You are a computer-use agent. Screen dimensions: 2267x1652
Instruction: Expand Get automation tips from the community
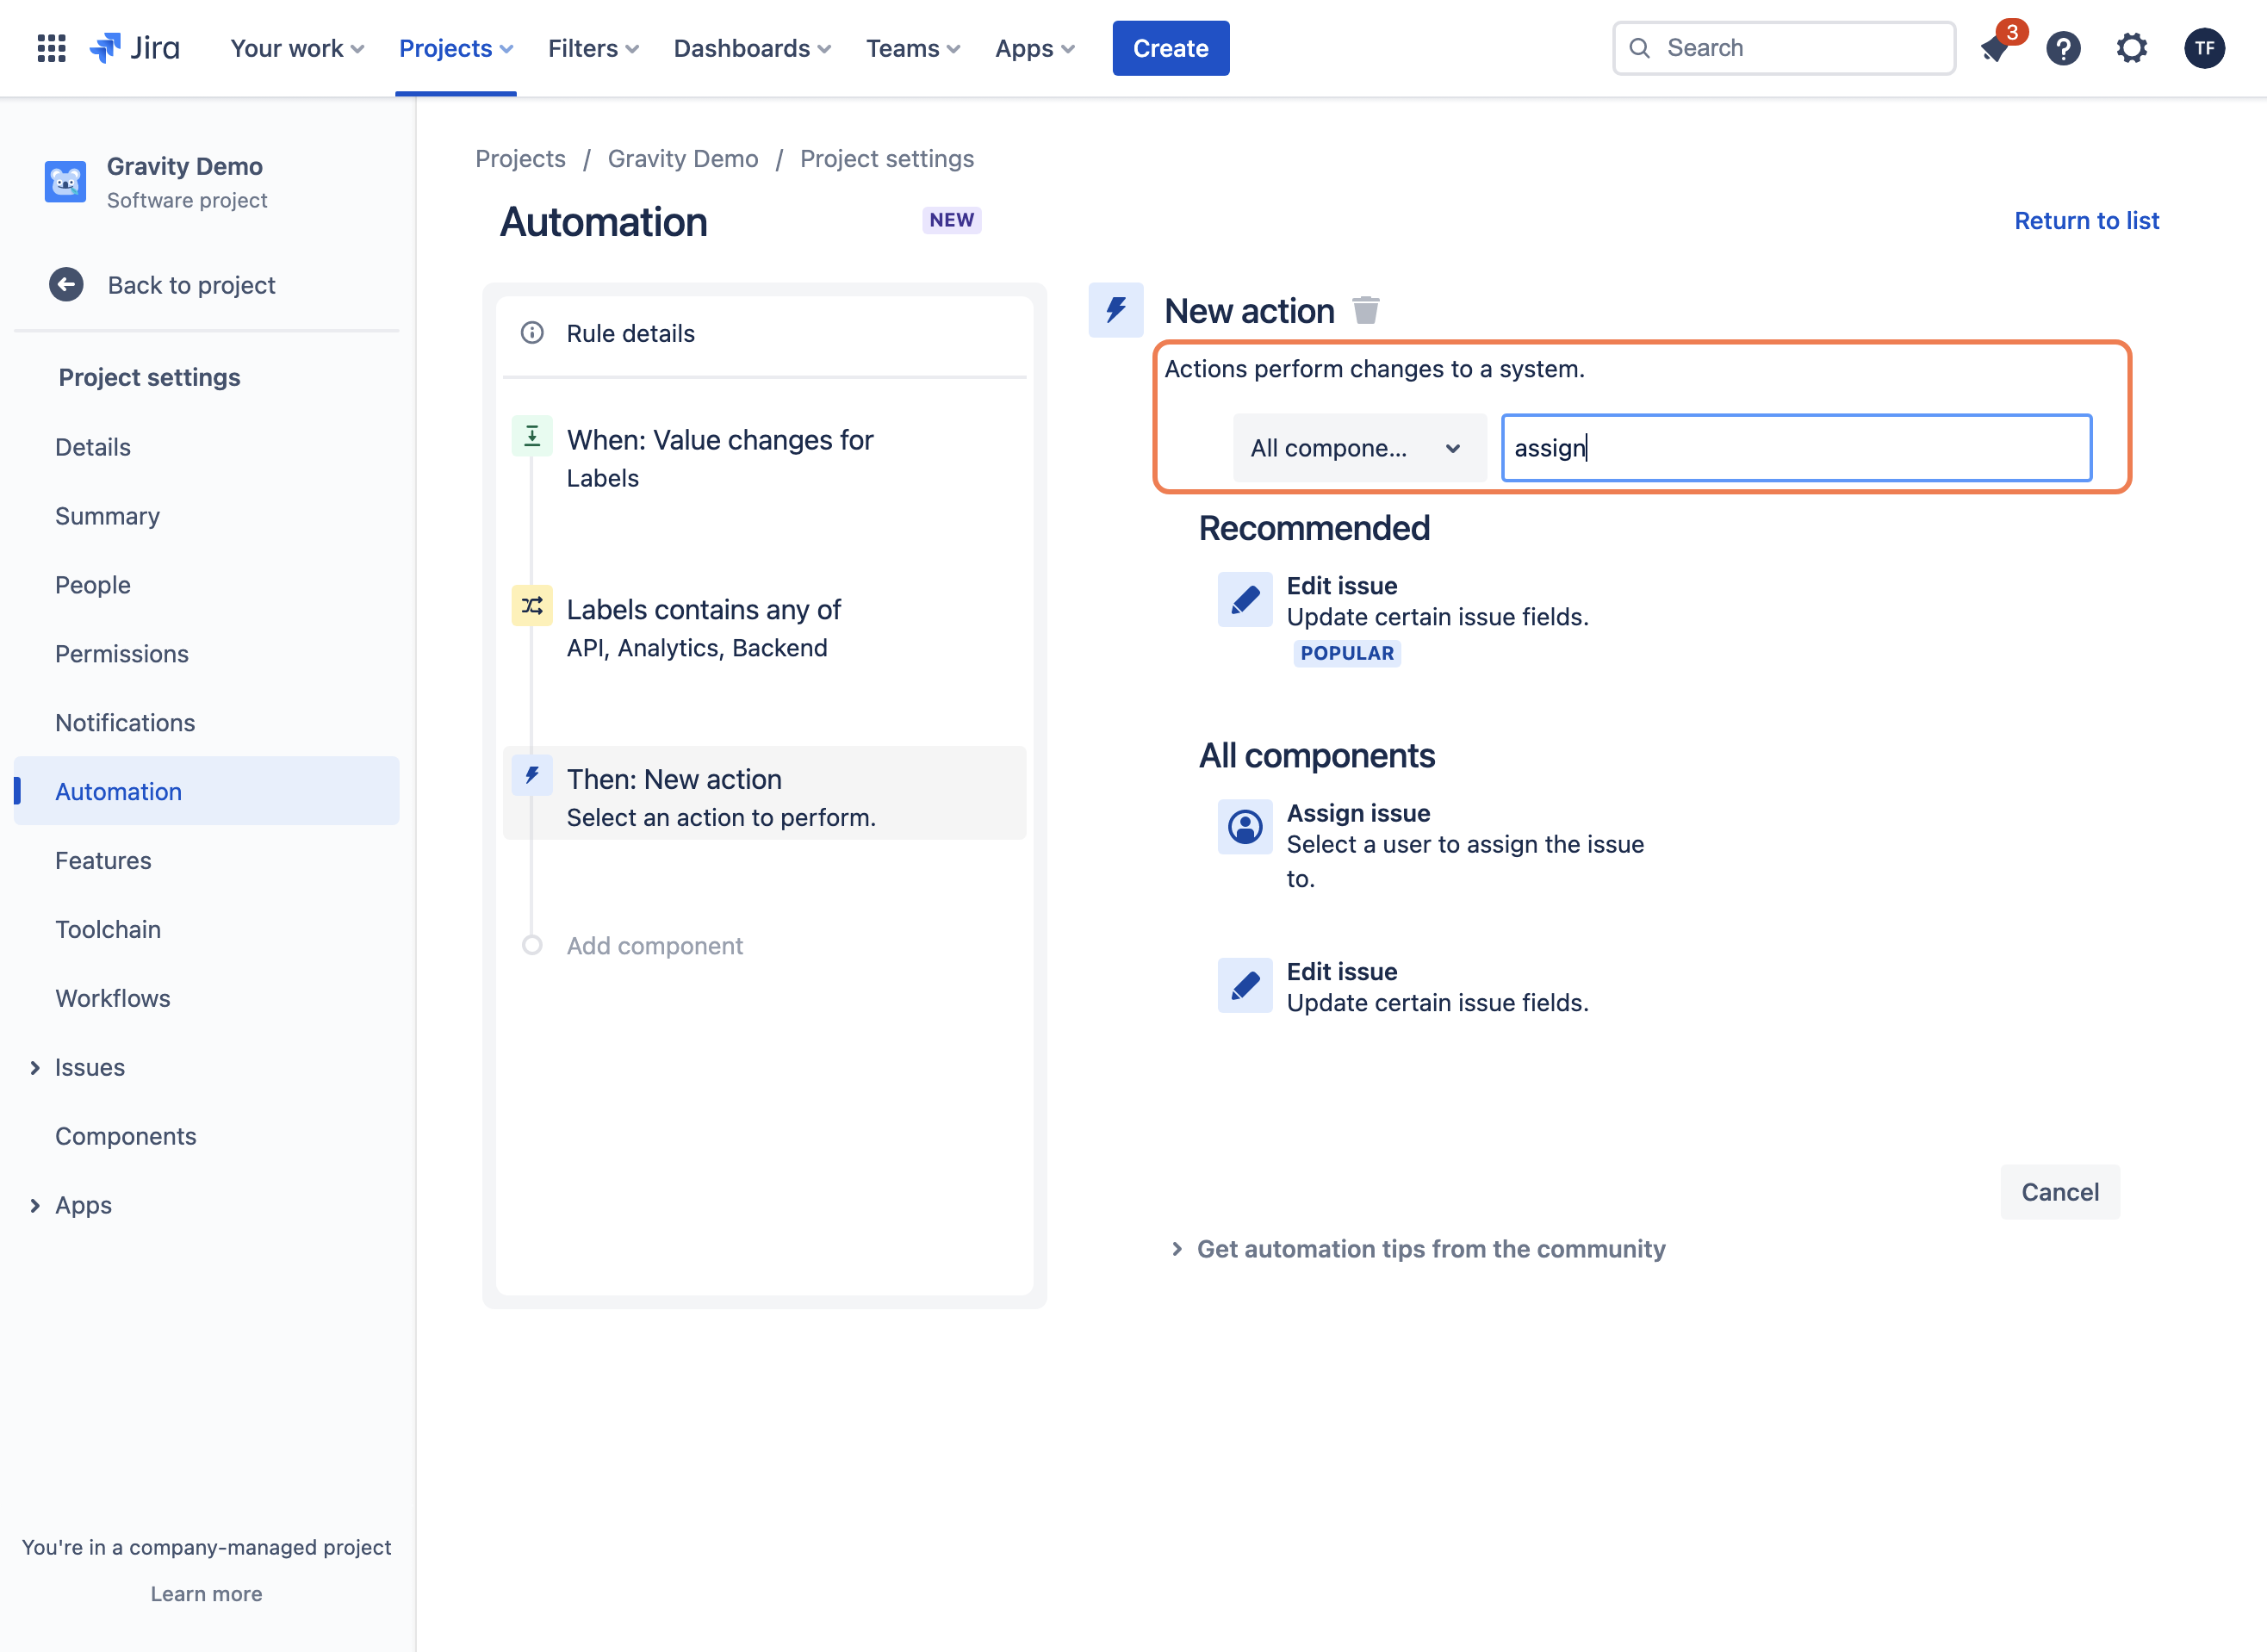[1418, 1249]
